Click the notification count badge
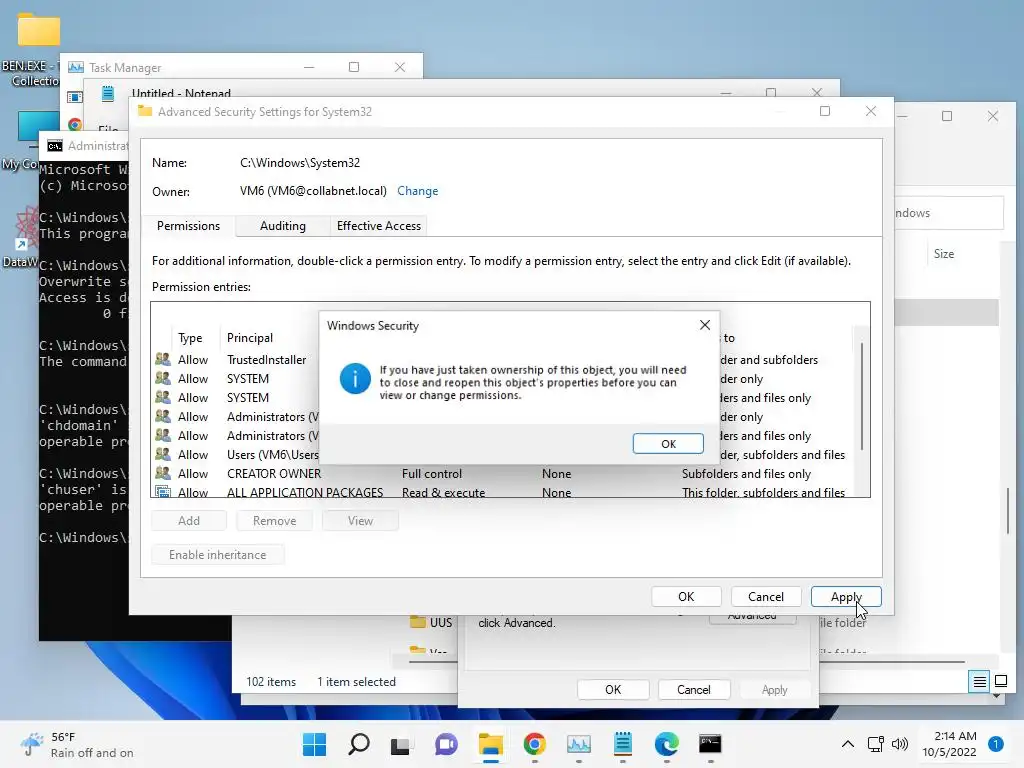This screenshot has height=768, width=1024. pyautogui.click(x=995, y=744)
